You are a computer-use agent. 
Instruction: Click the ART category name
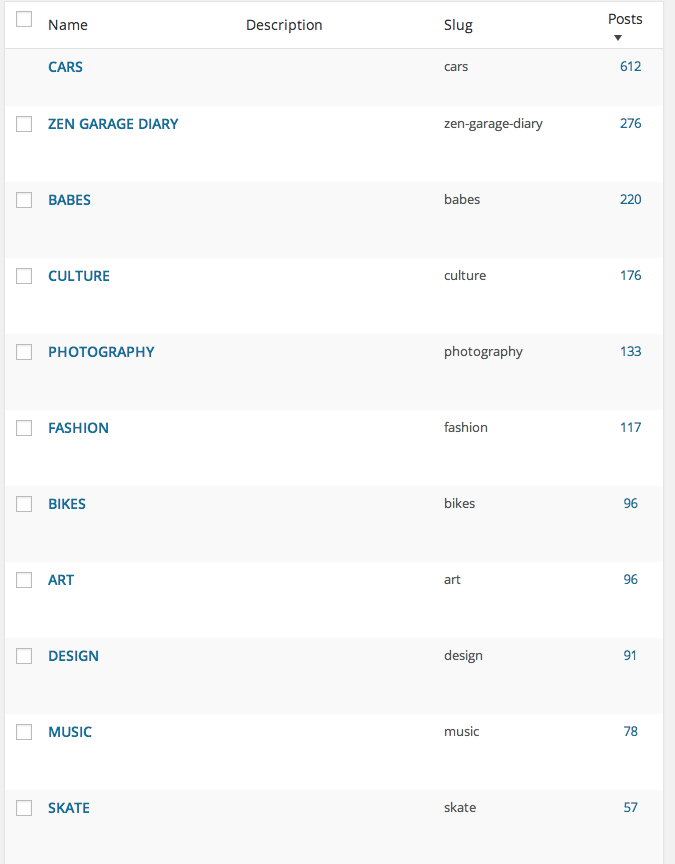pyautogui.click(x=61, y=580)
